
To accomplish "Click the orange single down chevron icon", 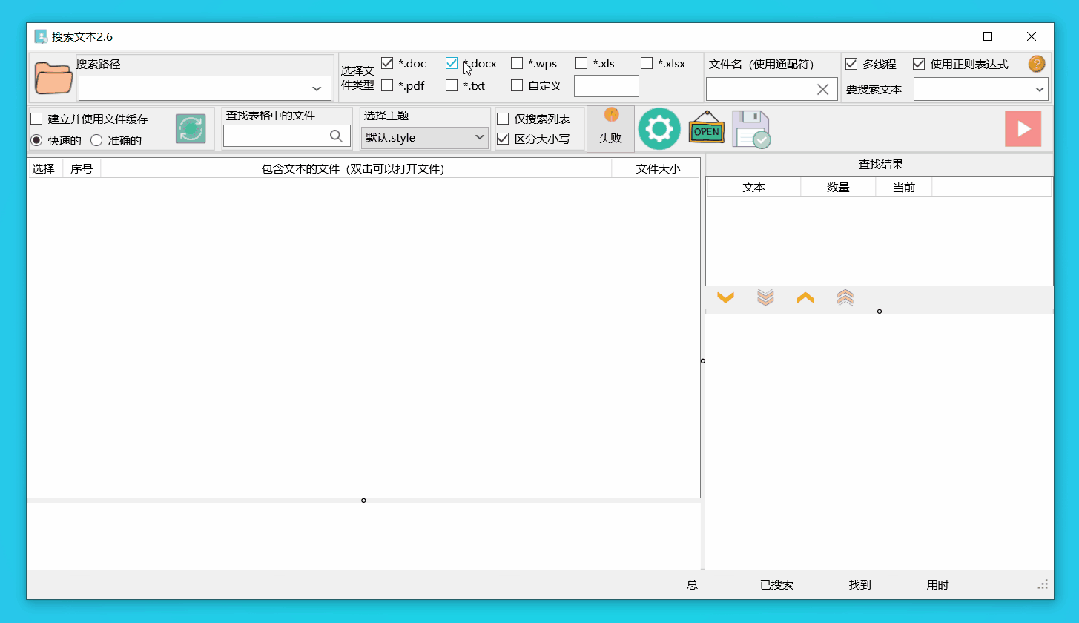I will click(x=725, y=297).
